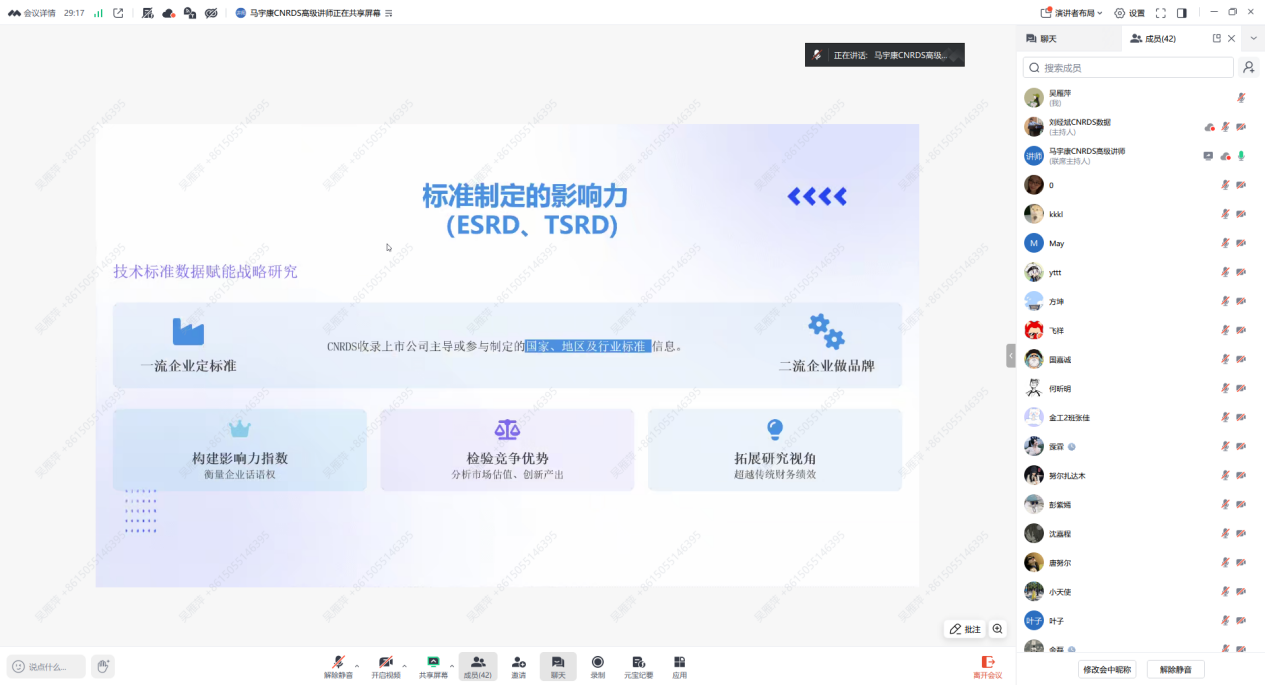Enter full screen mode
The height and width of the screenshot is (685, 1265).
(x=1161, y=13)
